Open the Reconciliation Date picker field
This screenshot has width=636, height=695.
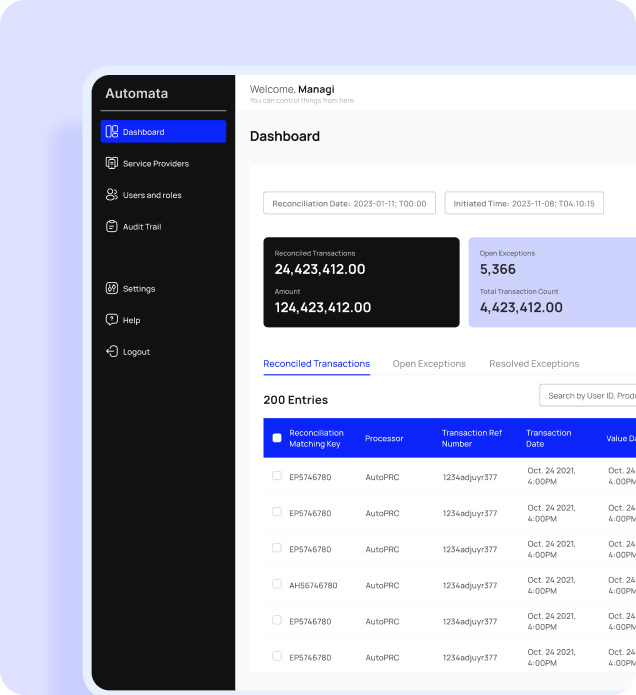click(x=349, y=203)
